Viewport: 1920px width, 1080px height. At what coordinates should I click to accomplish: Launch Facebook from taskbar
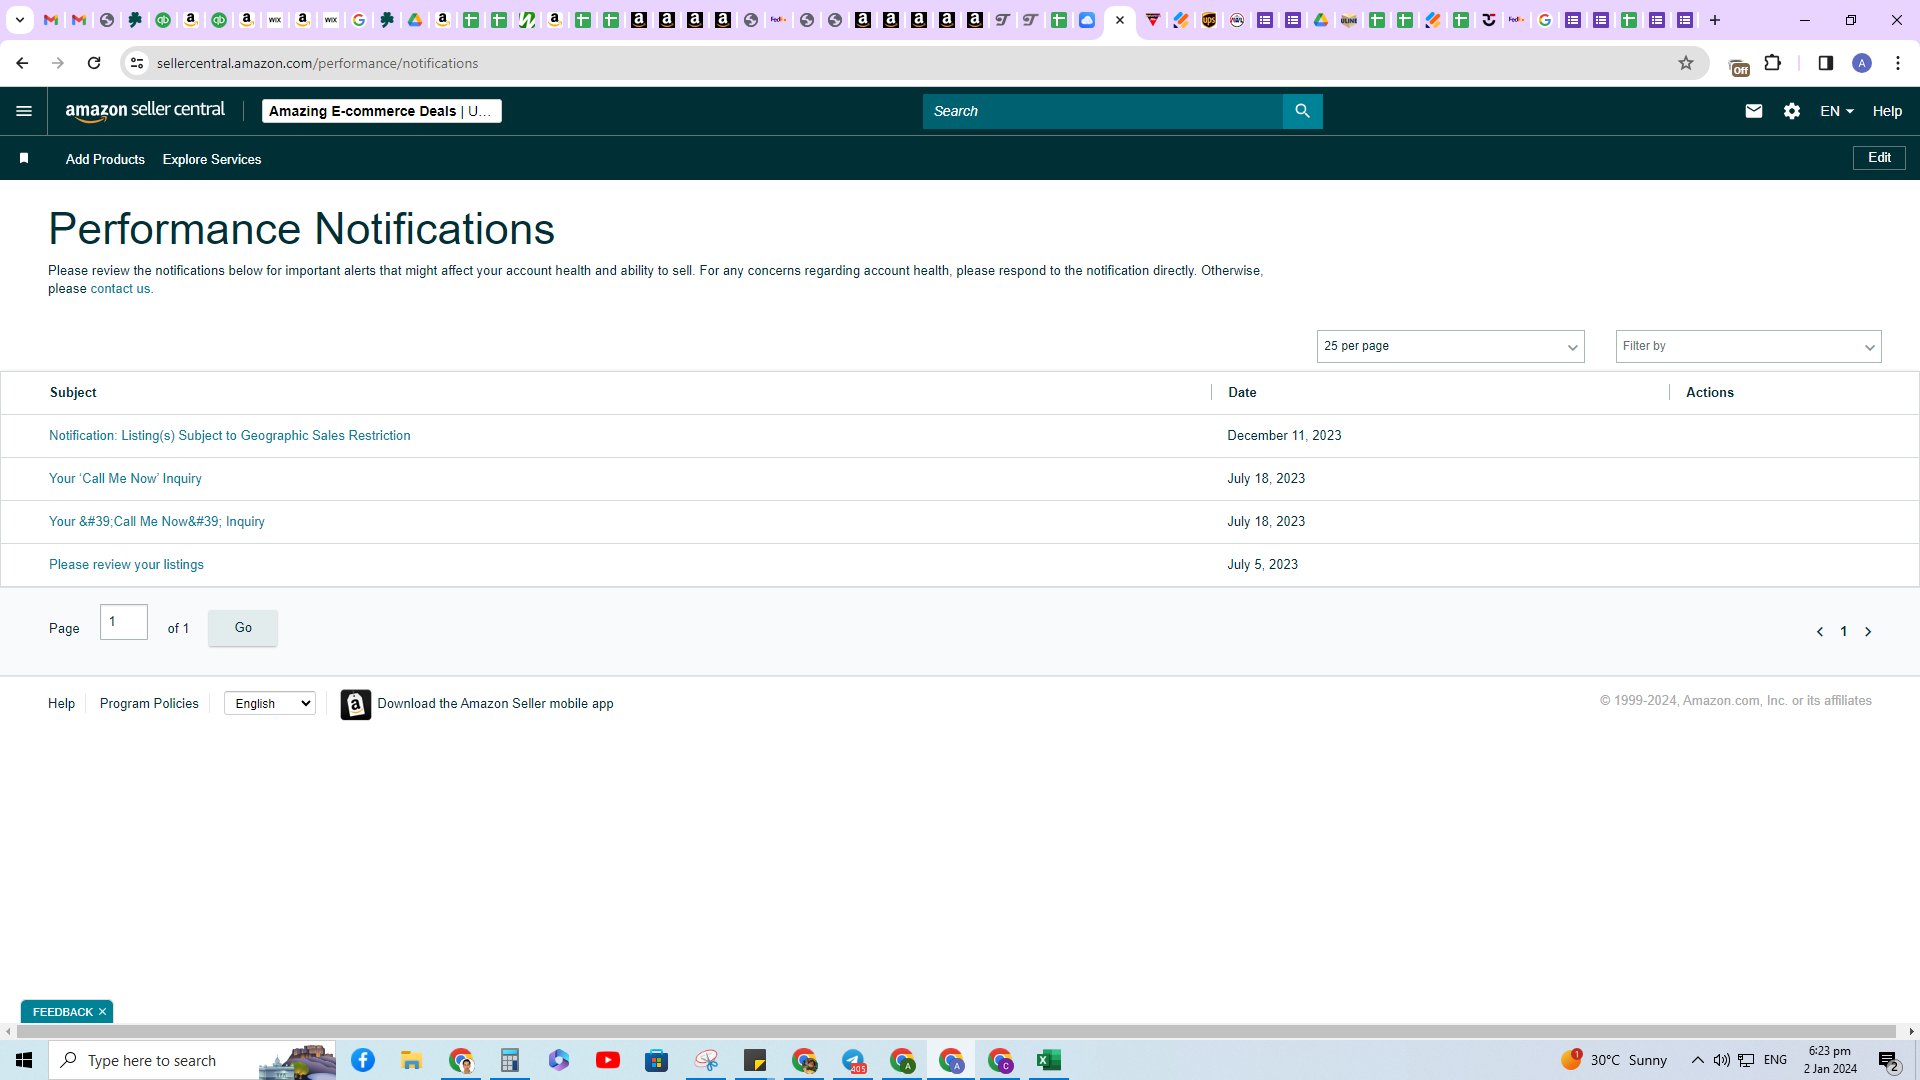pyautogui.click(x=363, y=1060)
